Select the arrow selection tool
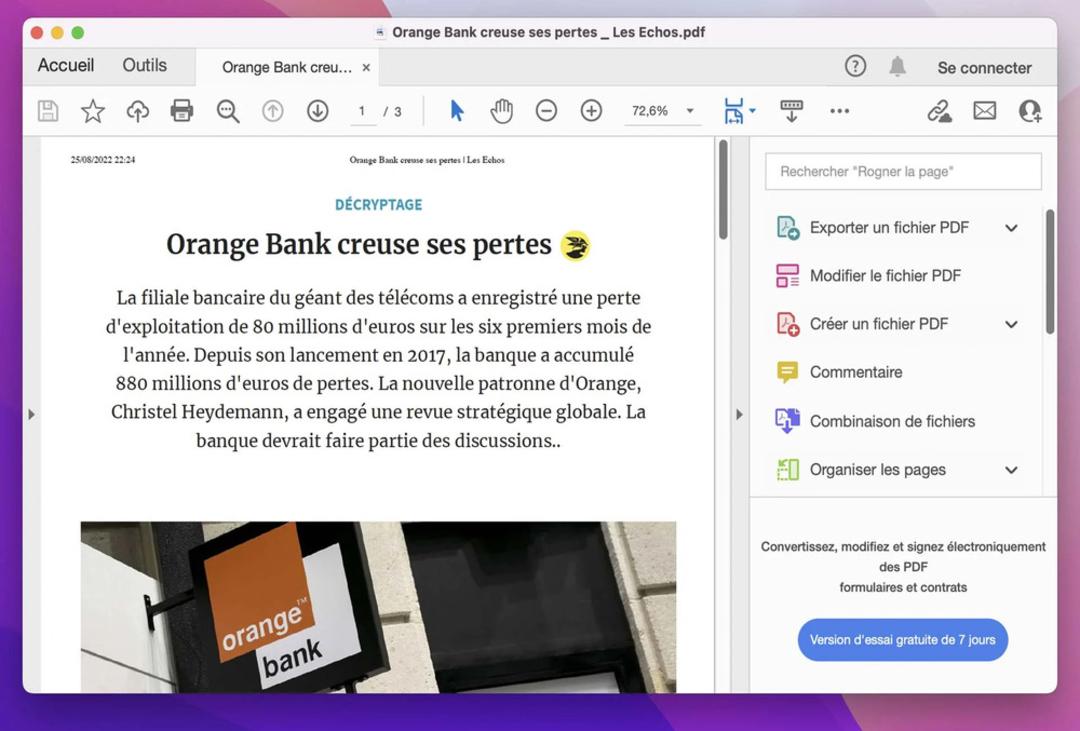The width and height of the screenshot is (1080, 731). point(457,110)
